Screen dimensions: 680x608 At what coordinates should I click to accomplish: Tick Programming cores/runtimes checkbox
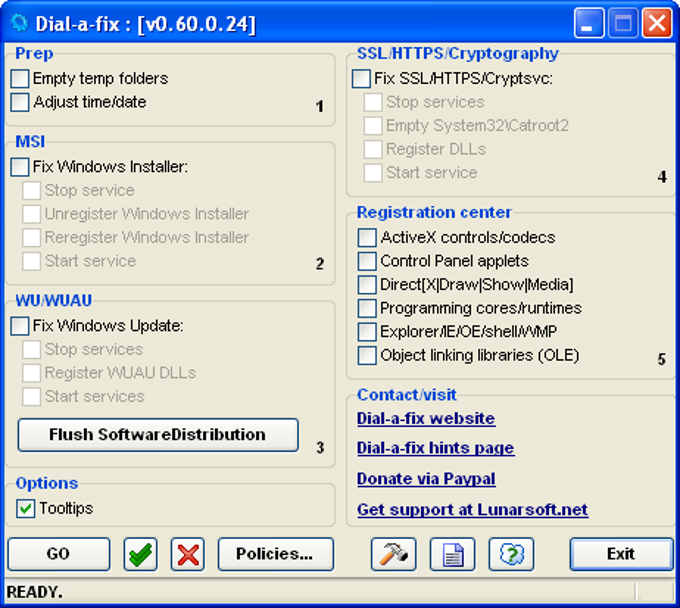pos(367,308)
